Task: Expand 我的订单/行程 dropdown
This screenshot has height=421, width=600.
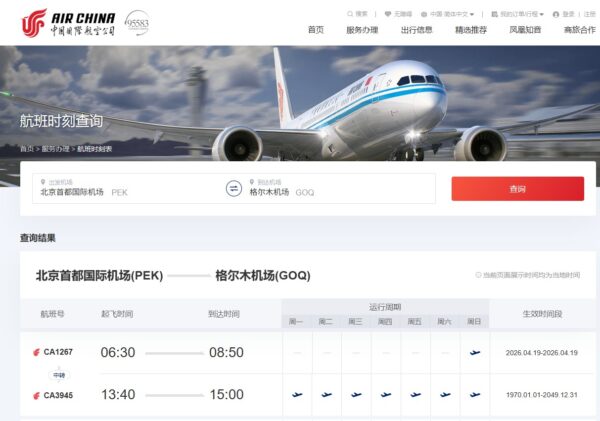Action: point(517,14)
